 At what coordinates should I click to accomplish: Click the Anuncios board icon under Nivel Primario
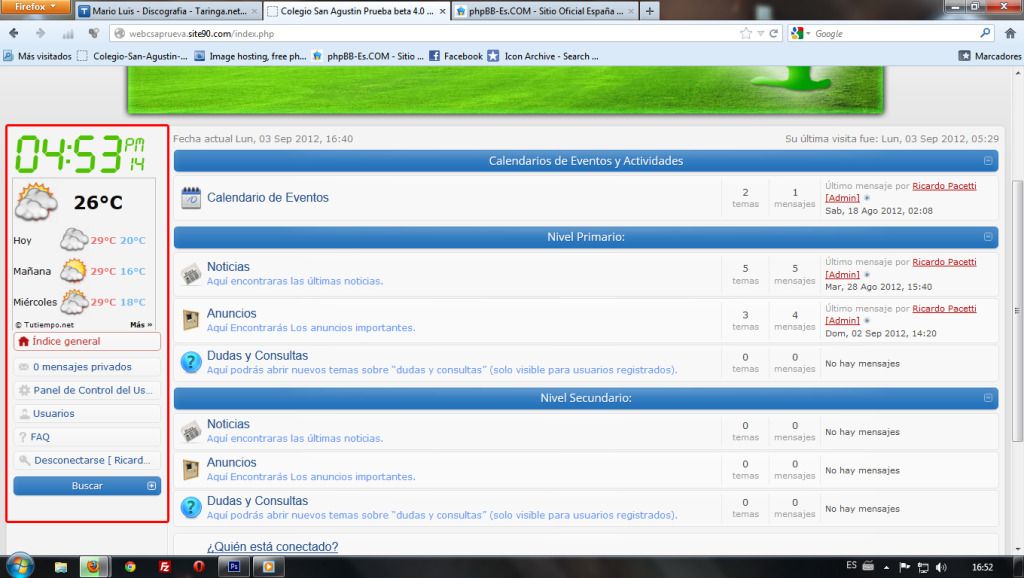191,320
